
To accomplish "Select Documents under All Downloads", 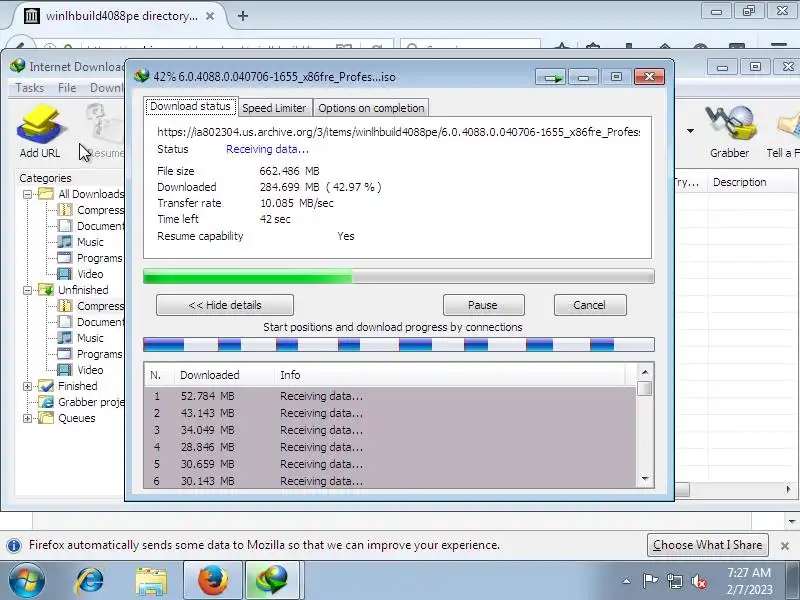I will 91,226.
